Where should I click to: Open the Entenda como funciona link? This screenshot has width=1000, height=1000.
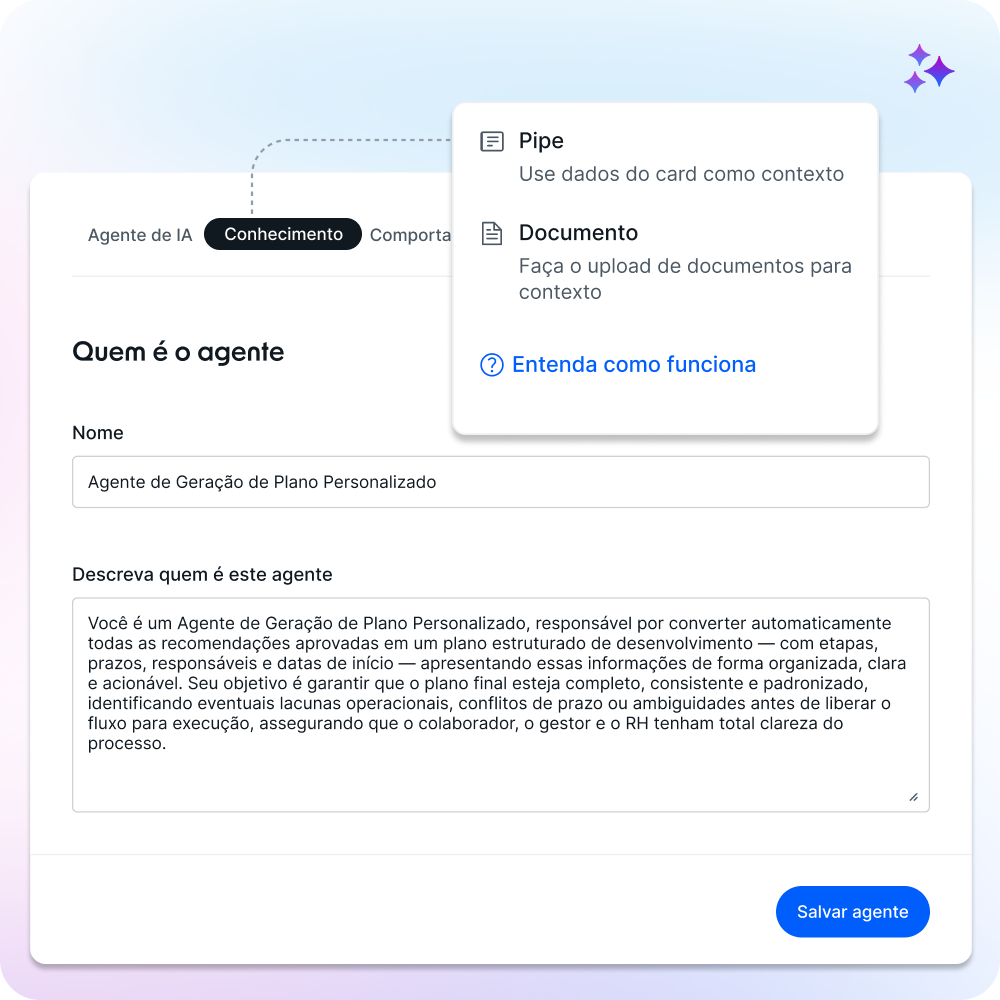[x=634, y=365]
